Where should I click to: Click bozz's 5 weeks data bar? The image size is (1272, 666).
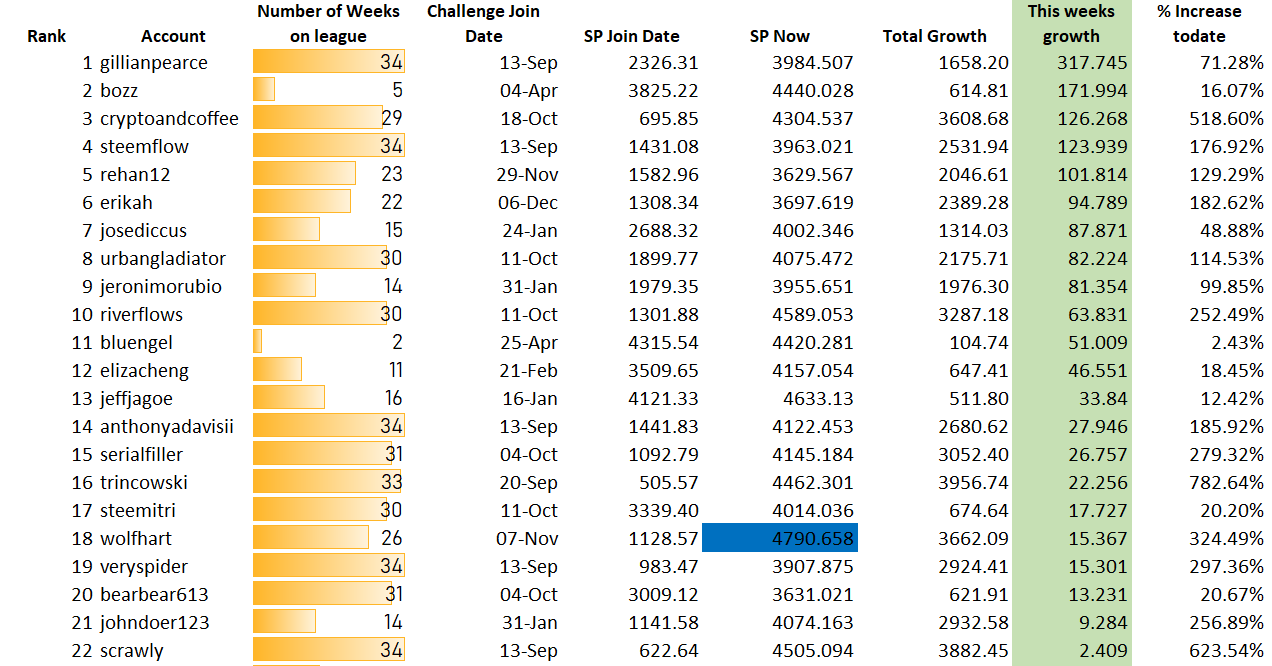coord(264,90)
